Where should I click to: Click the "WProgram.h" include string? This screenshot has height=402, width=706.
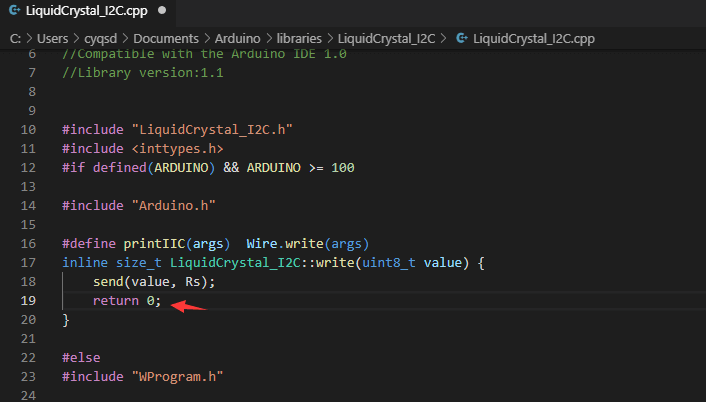177,376
